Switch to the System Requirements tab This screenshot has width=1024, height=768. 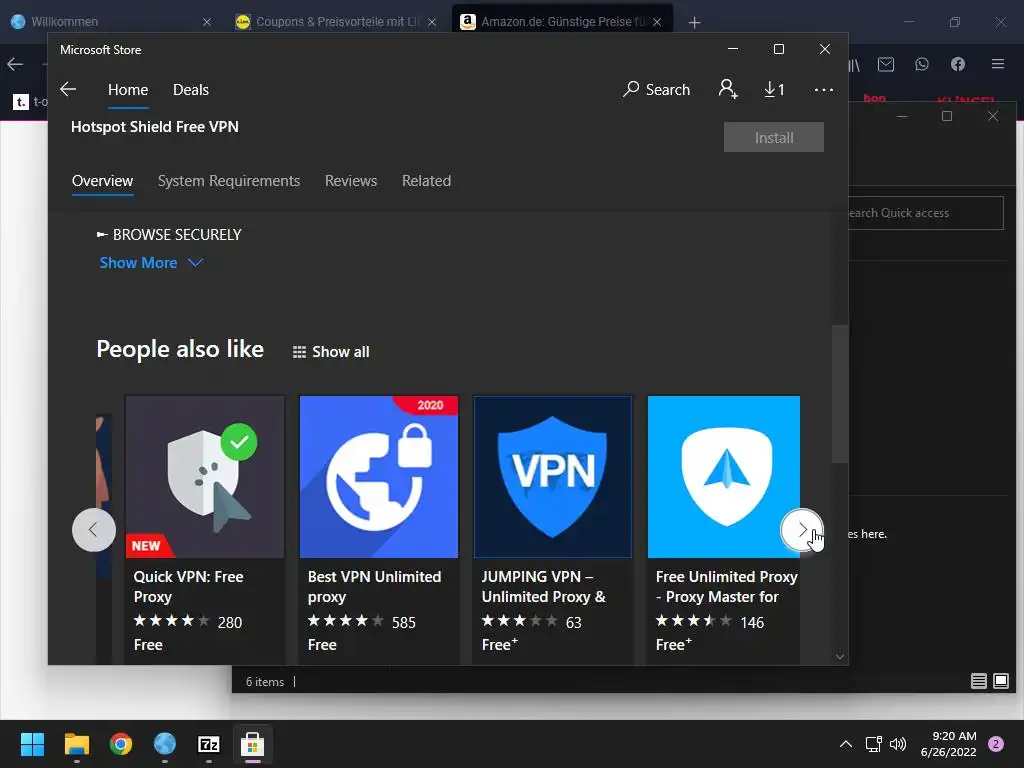(229, 181)
